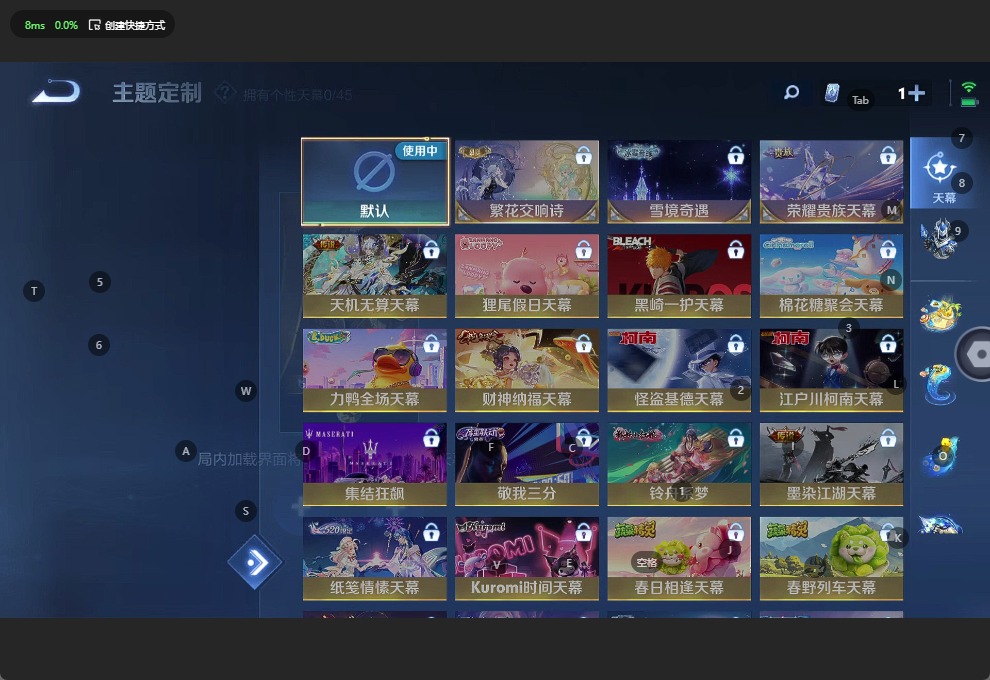
Task: Click the lock icon on 荣耀贵族天幕
Action: tap(888, 155)
